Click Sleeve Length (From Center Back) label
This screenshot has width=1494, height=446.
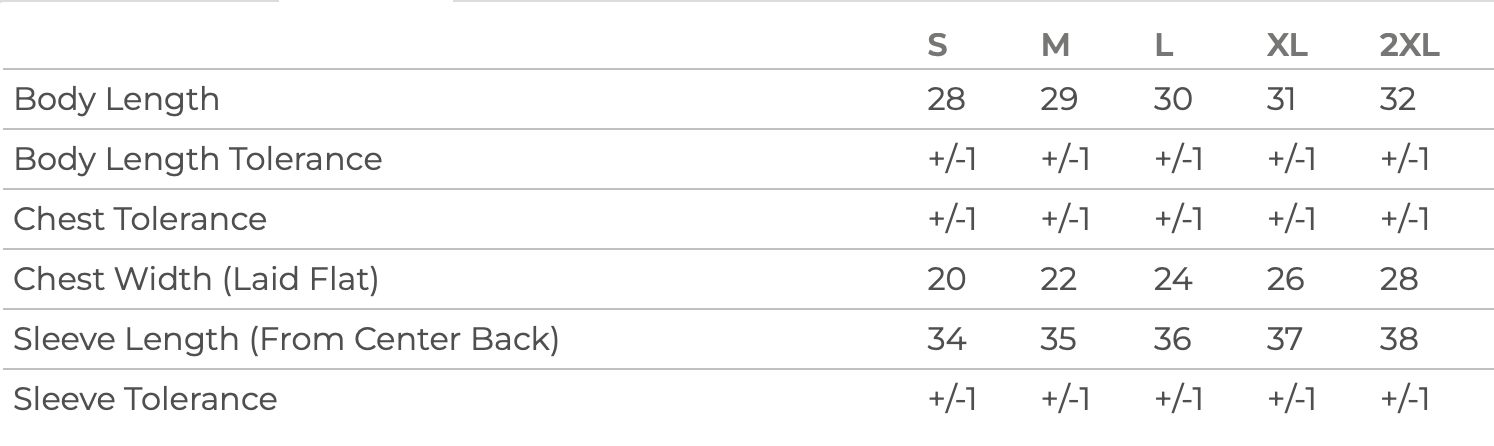pyautogui.click(x=286, y=339)
